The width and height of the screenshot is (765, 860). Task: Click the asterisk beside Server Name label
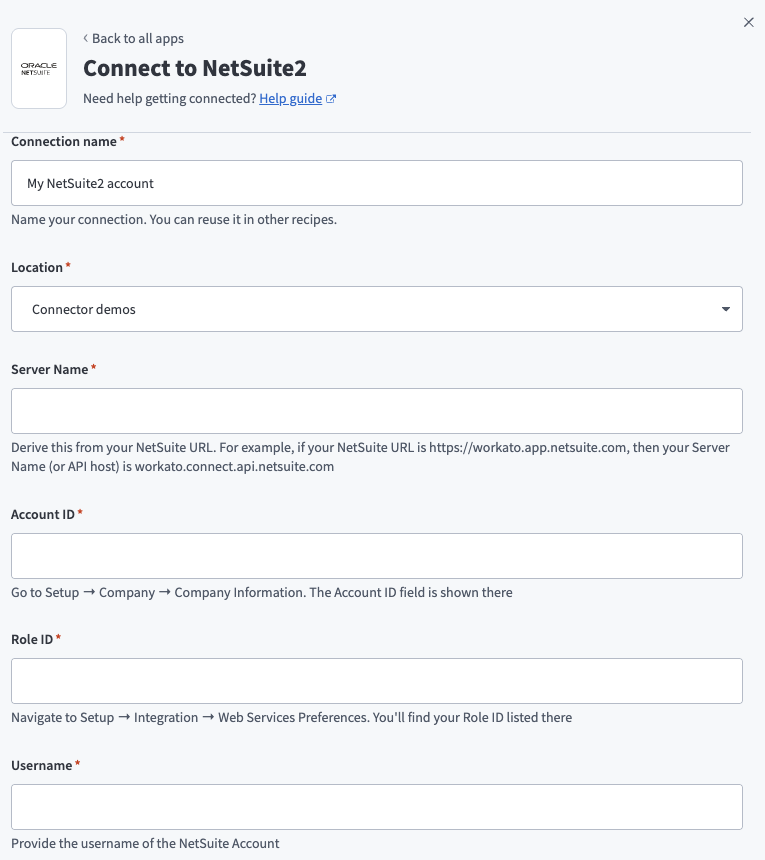point(93,365)
